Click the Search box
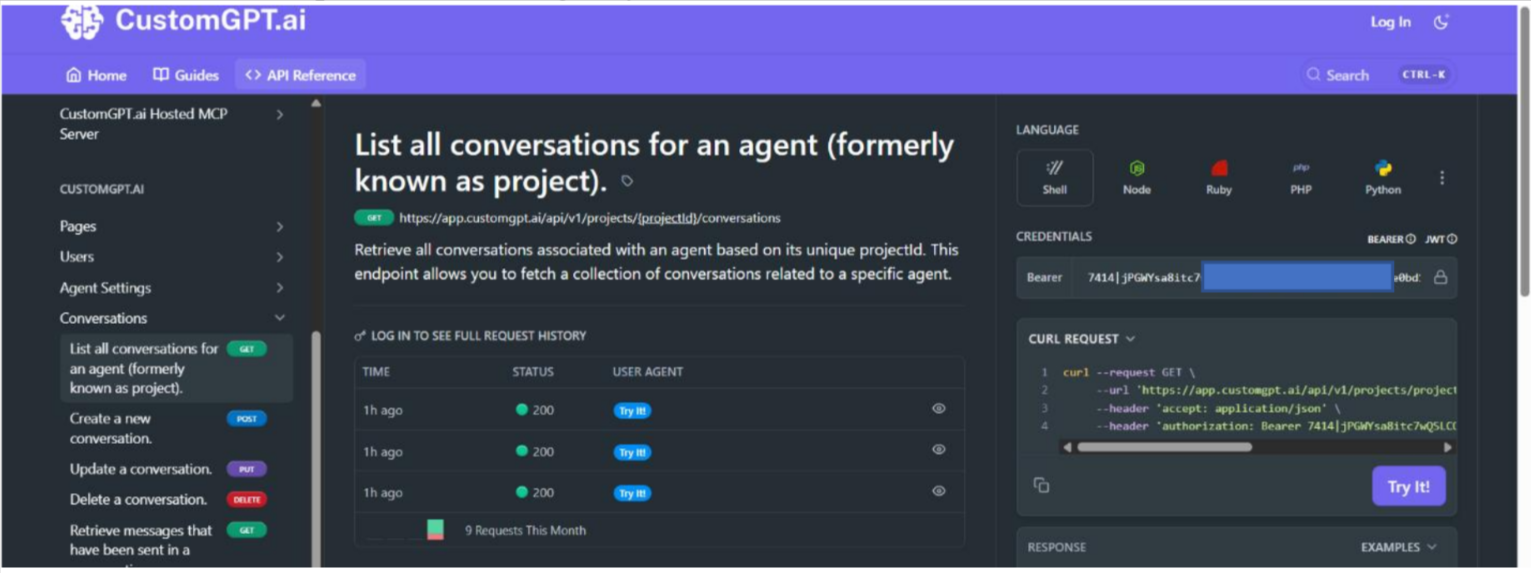 pos(1377,75)
